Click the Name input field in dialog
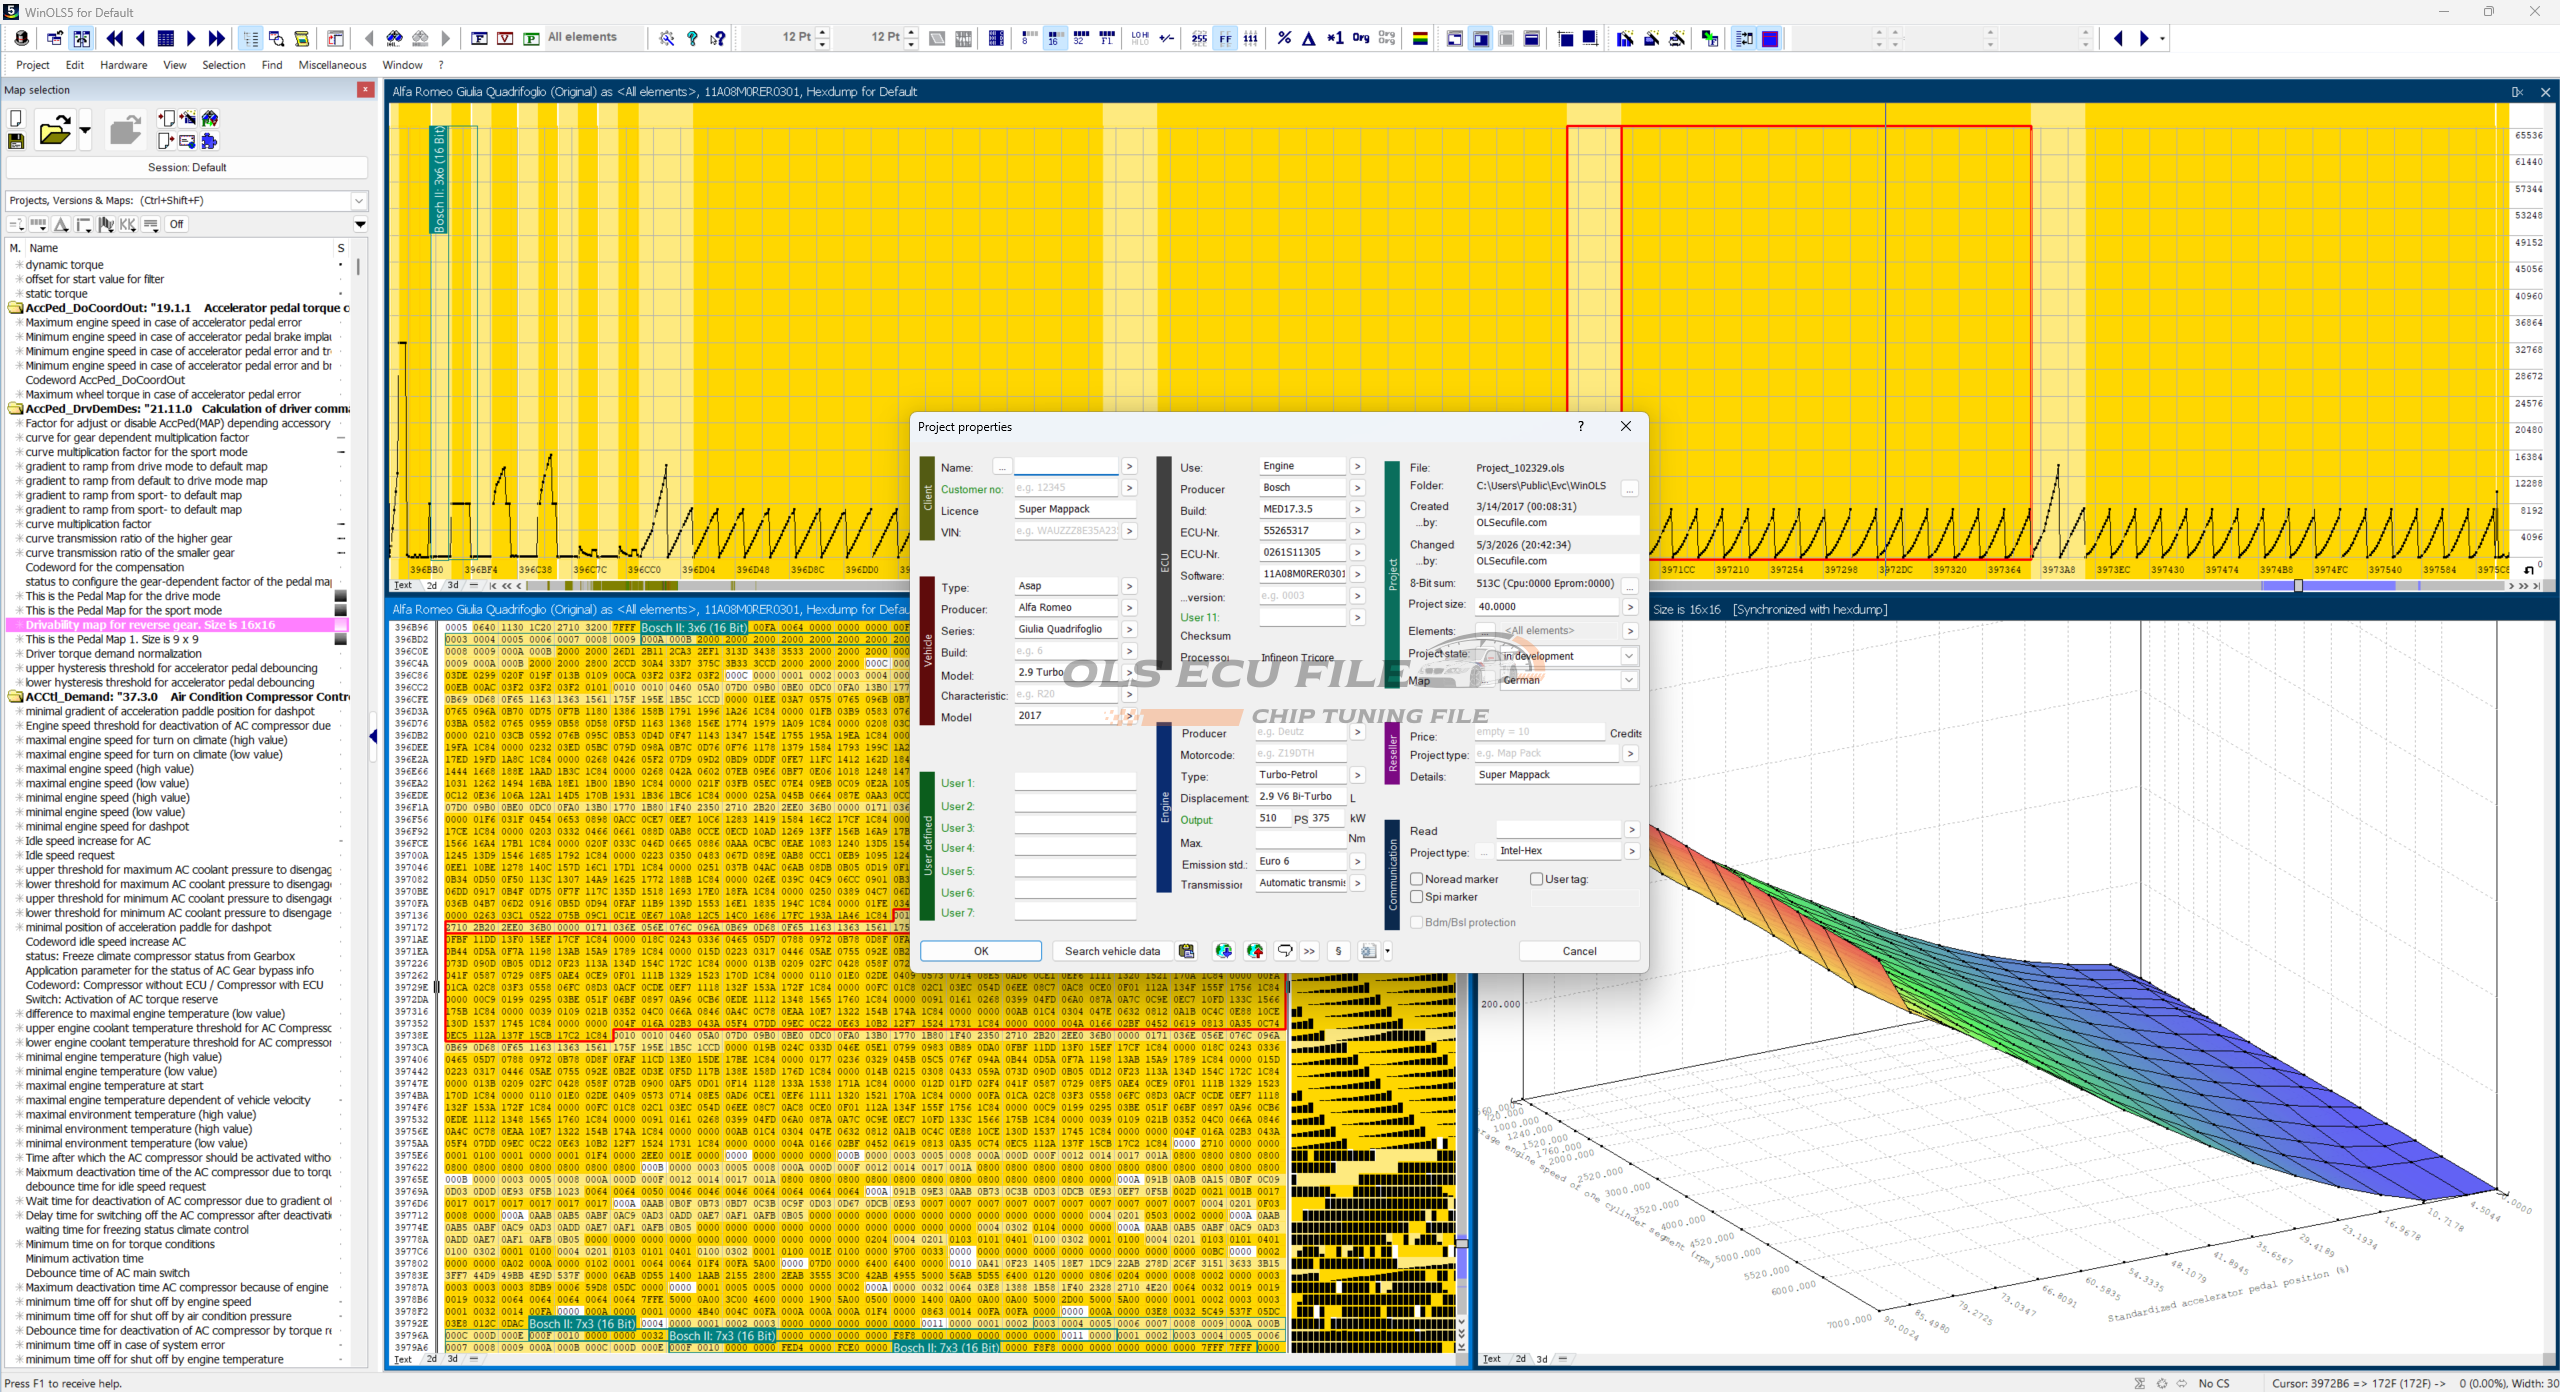This screenshot has height=1392, width=2560. 1066,467
